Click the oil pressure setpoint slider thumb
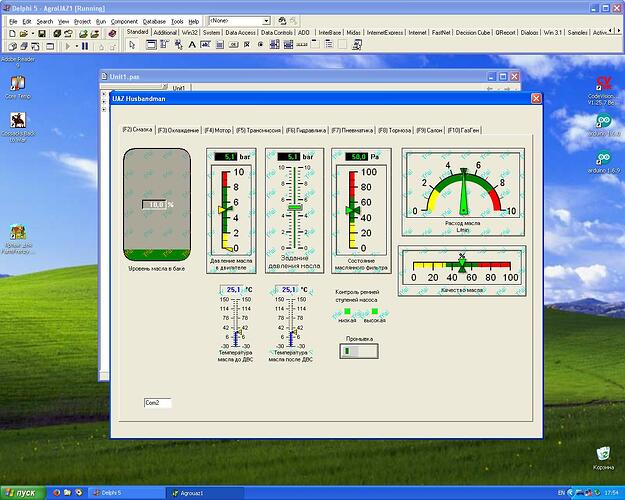This screenshot has height=500, width=625. tap(295, 208)
